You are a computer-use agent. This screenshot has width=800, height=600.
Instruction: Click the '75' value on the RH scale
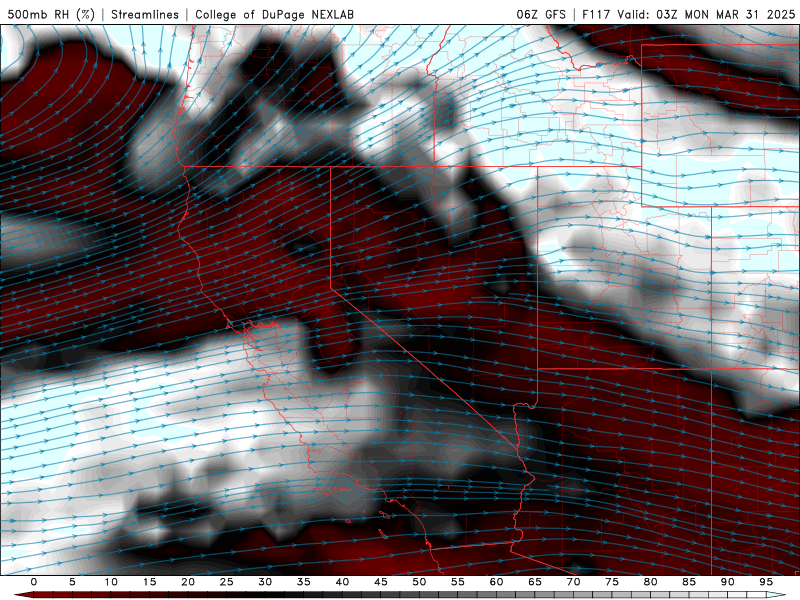(612, 582)
